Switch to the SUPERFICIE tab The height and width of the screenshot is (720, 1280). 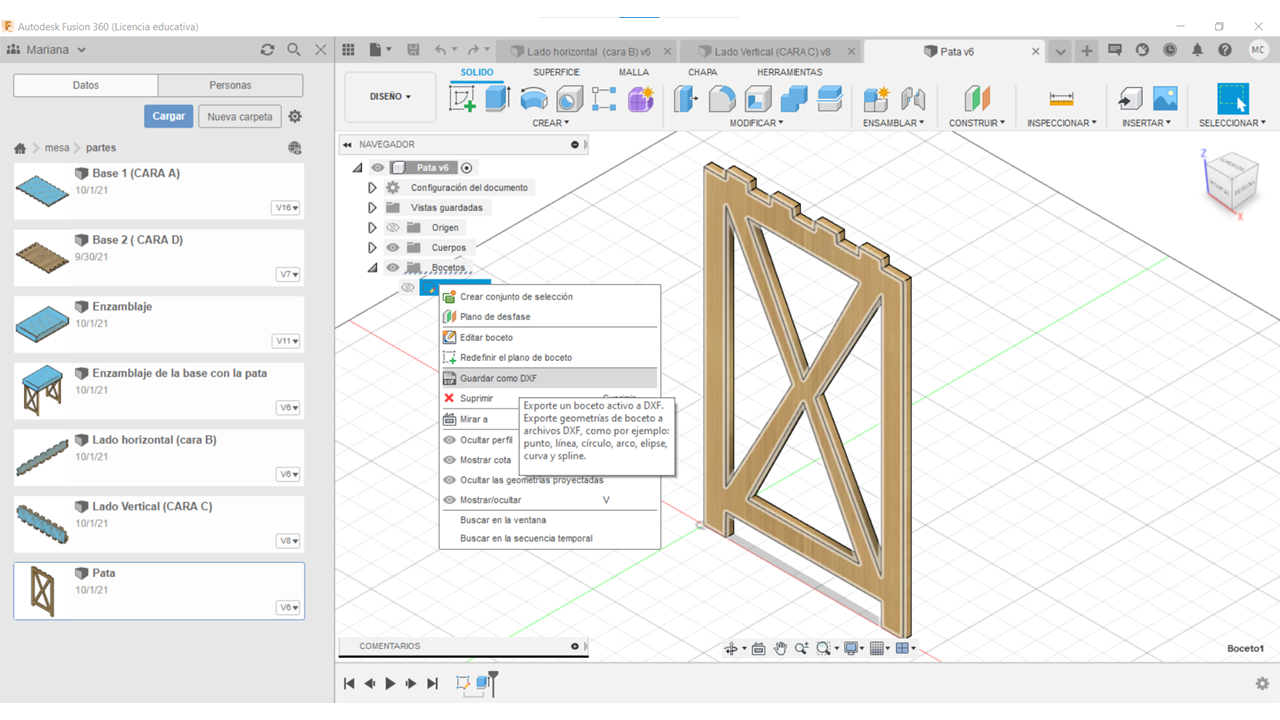pos(556,72)
